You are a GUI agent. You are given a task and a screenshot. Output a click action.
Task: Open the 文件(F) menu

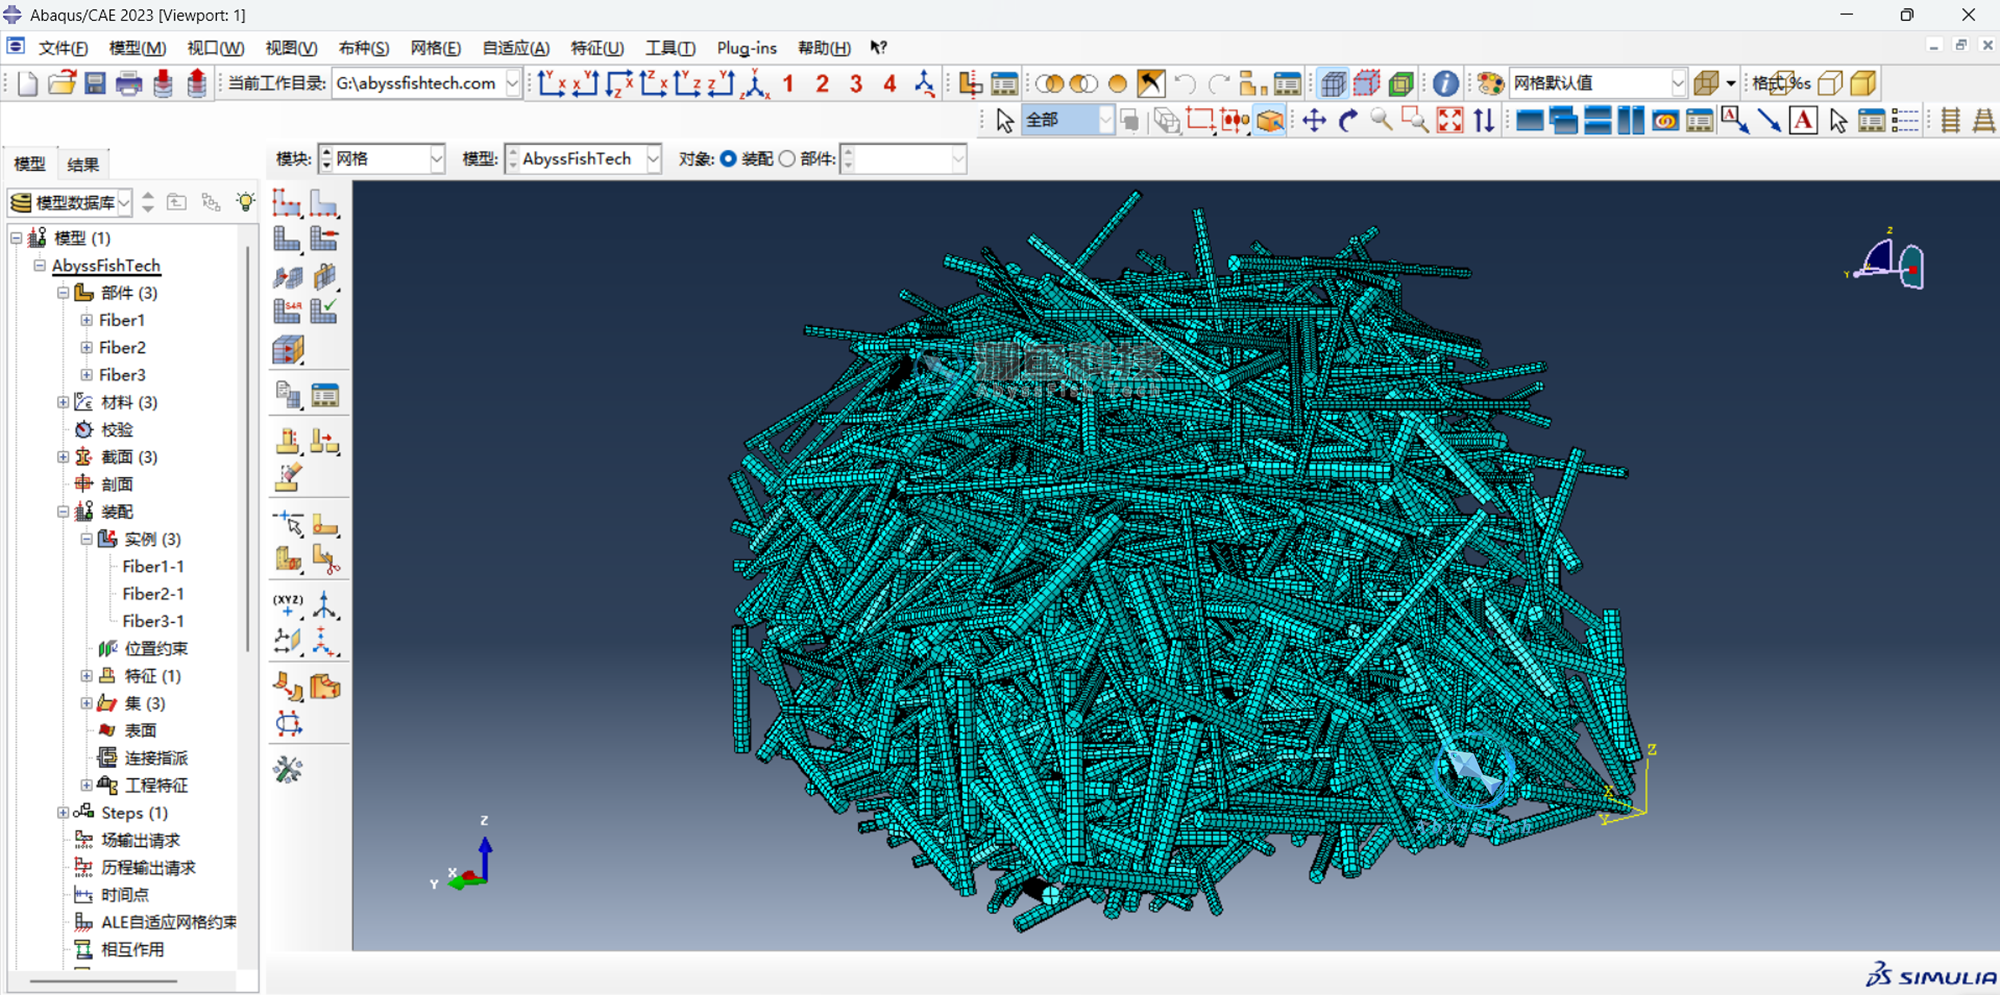[63, 48]
